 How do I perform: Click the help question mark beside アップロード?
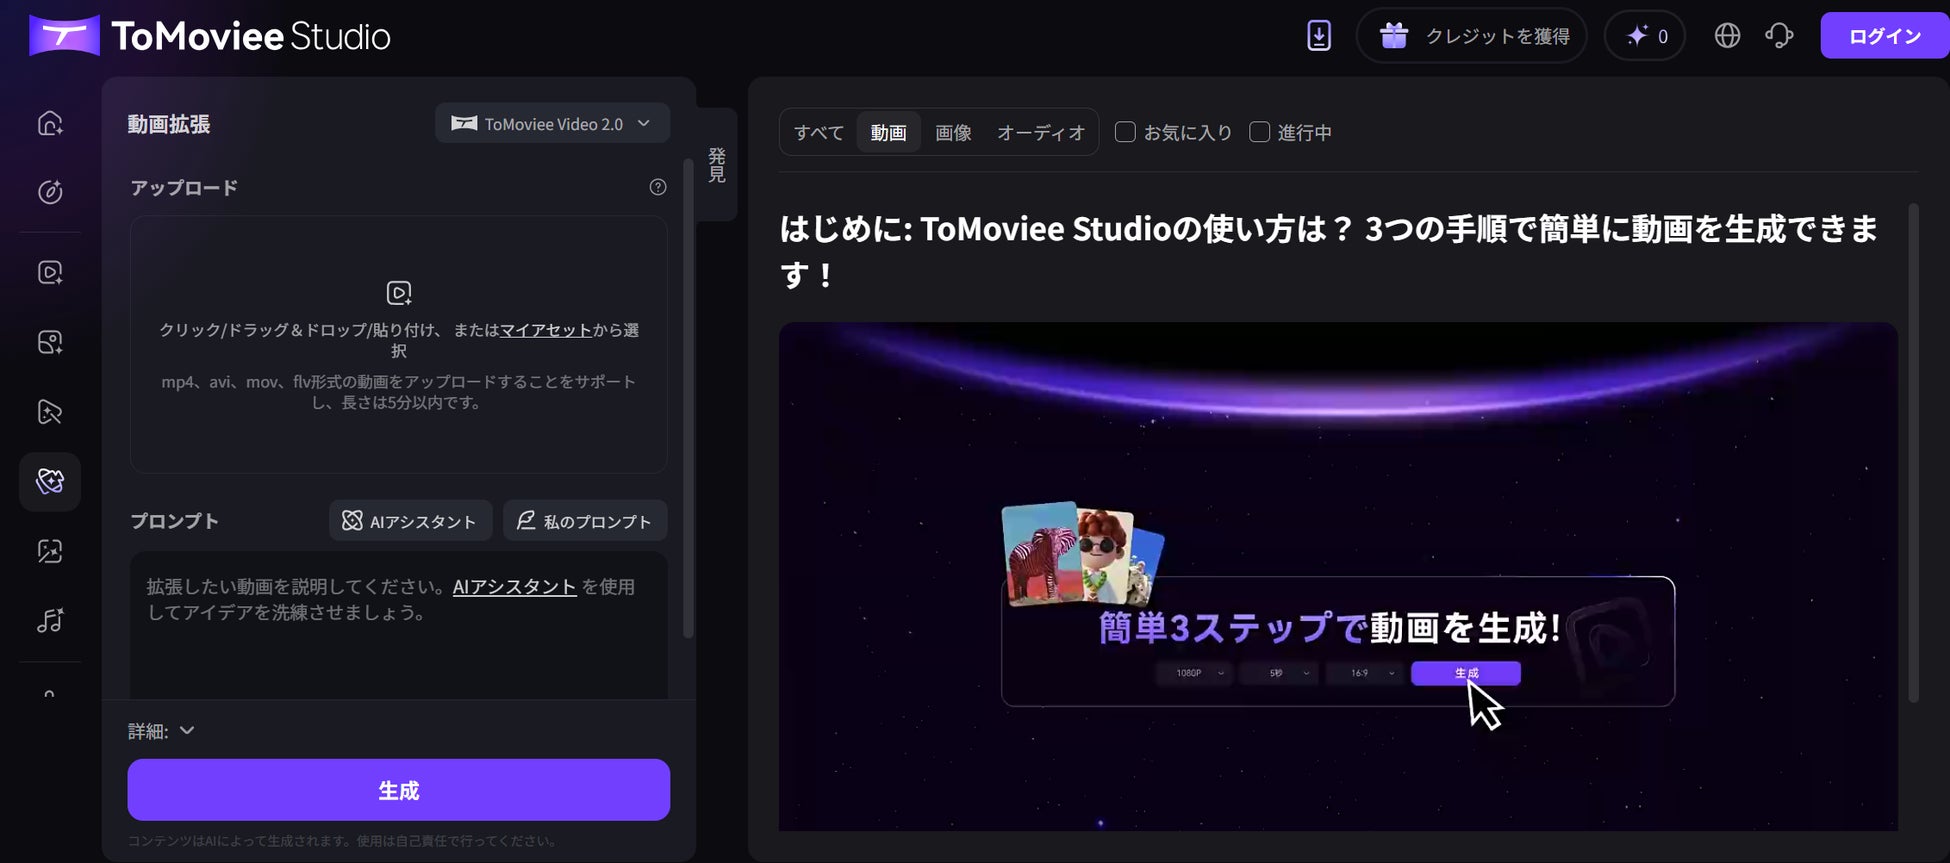point(658,187)
